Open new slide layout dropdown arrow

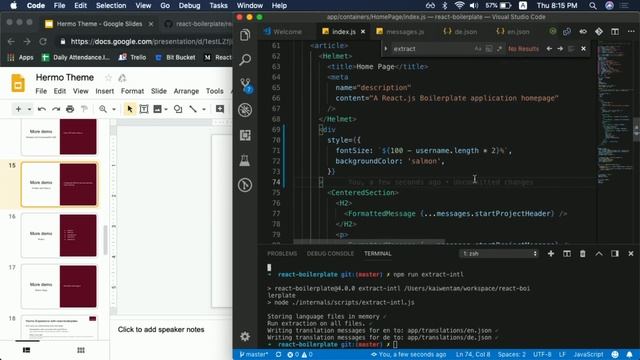coord(29,109)
